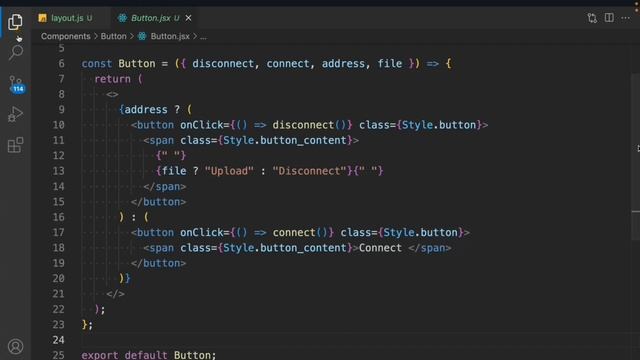Click closing fragment tag on line 21
The width and height of the screenshot is (640, 360).
(x=115, y=294)
